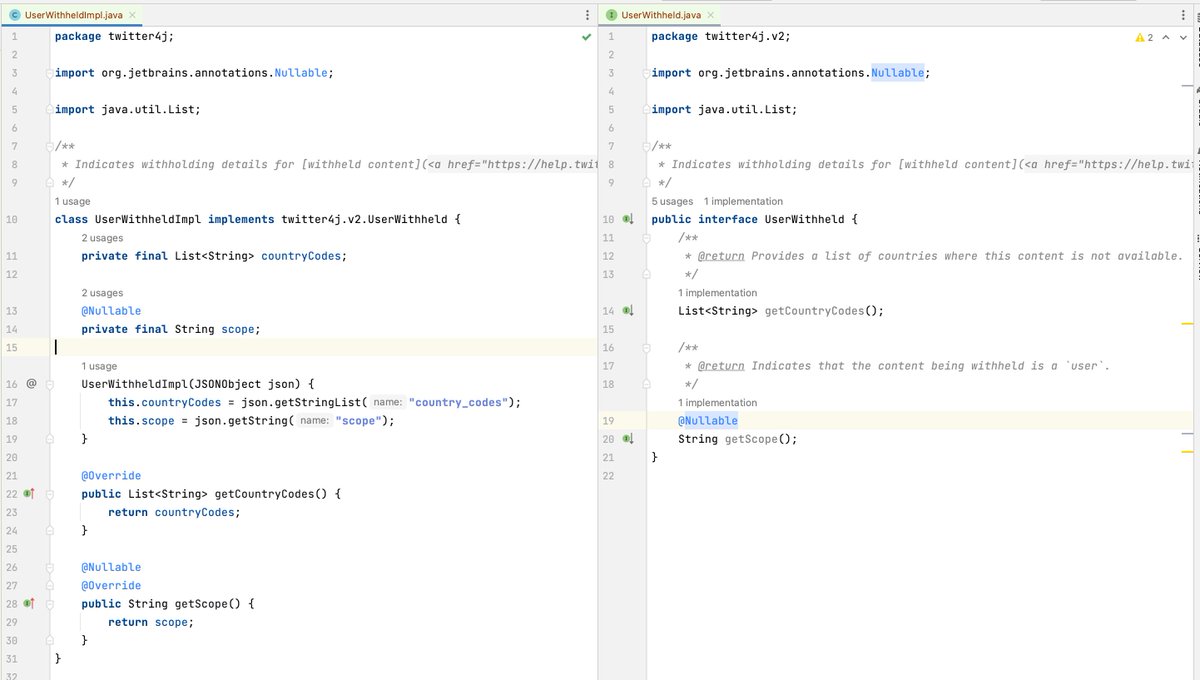The height and width of the screenshot is (680, 1200).
Task: Click '2 usages' hint above countryCodes field
Action: click(102, 238)
